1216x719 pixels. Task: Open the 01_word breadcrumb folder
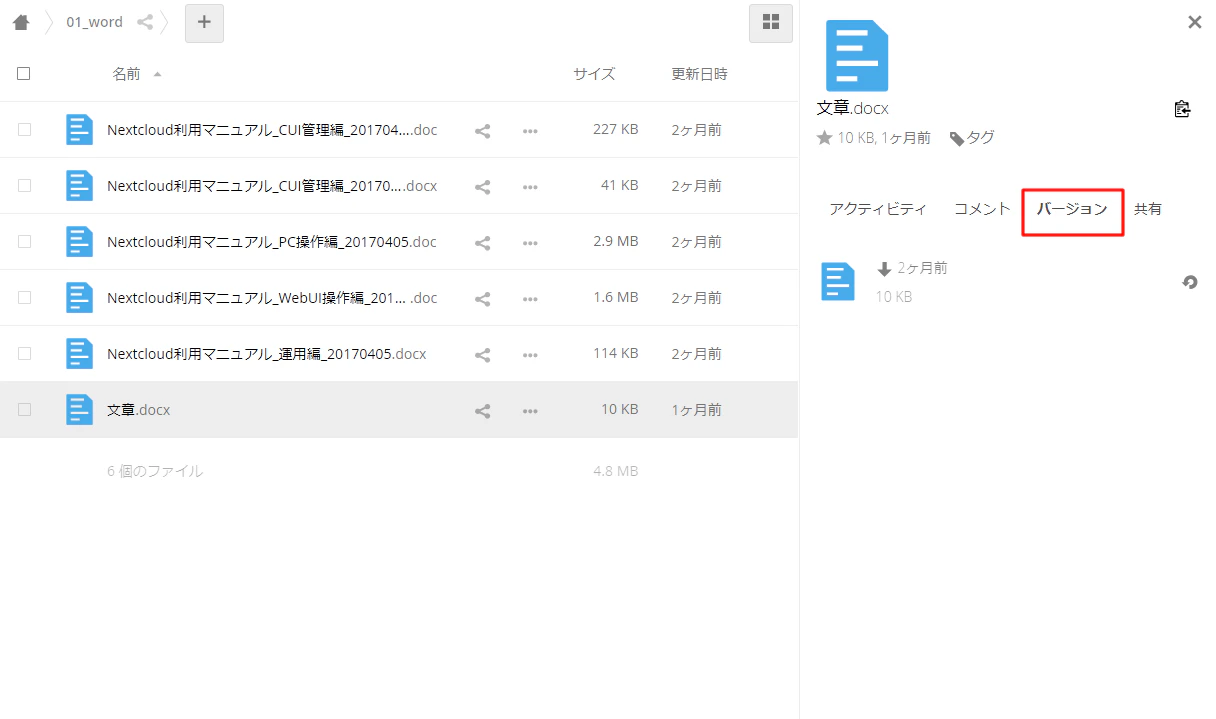(x=94, y=22)
